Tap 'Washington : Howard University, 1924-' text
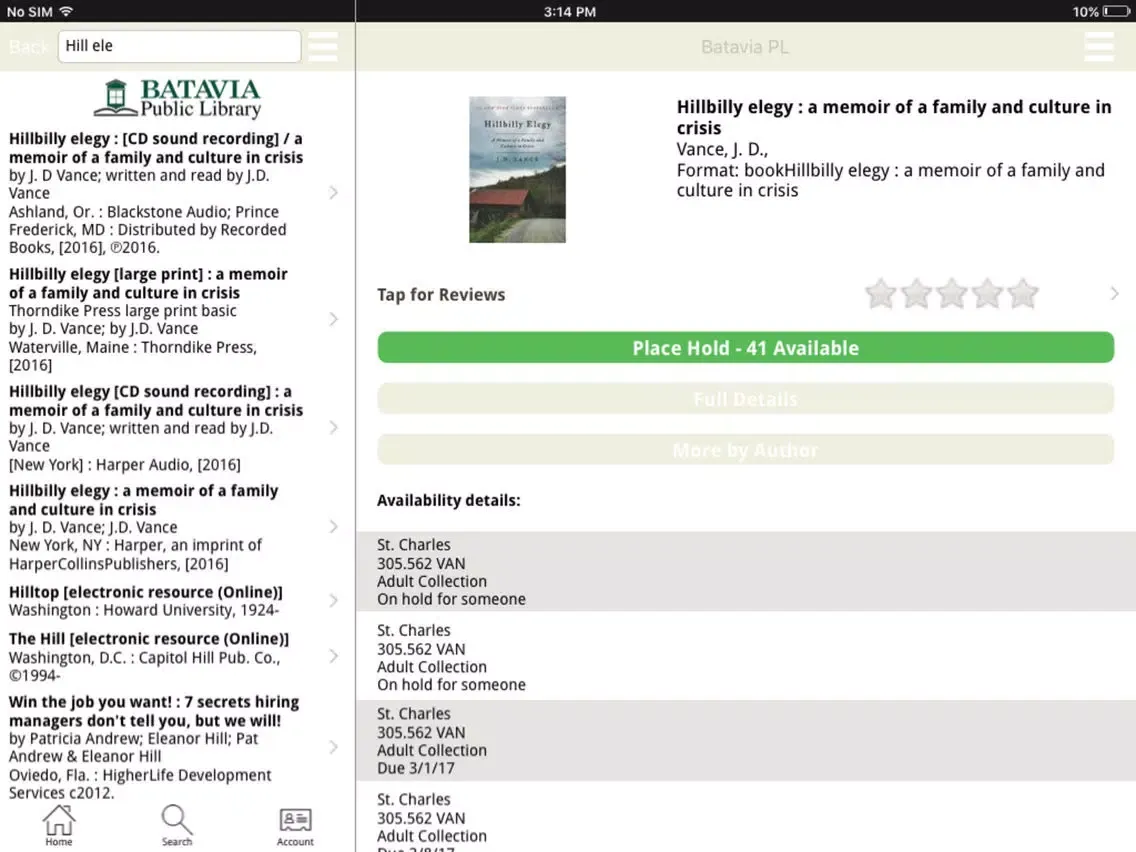1136x852 pixels. [x=143, y=610]
